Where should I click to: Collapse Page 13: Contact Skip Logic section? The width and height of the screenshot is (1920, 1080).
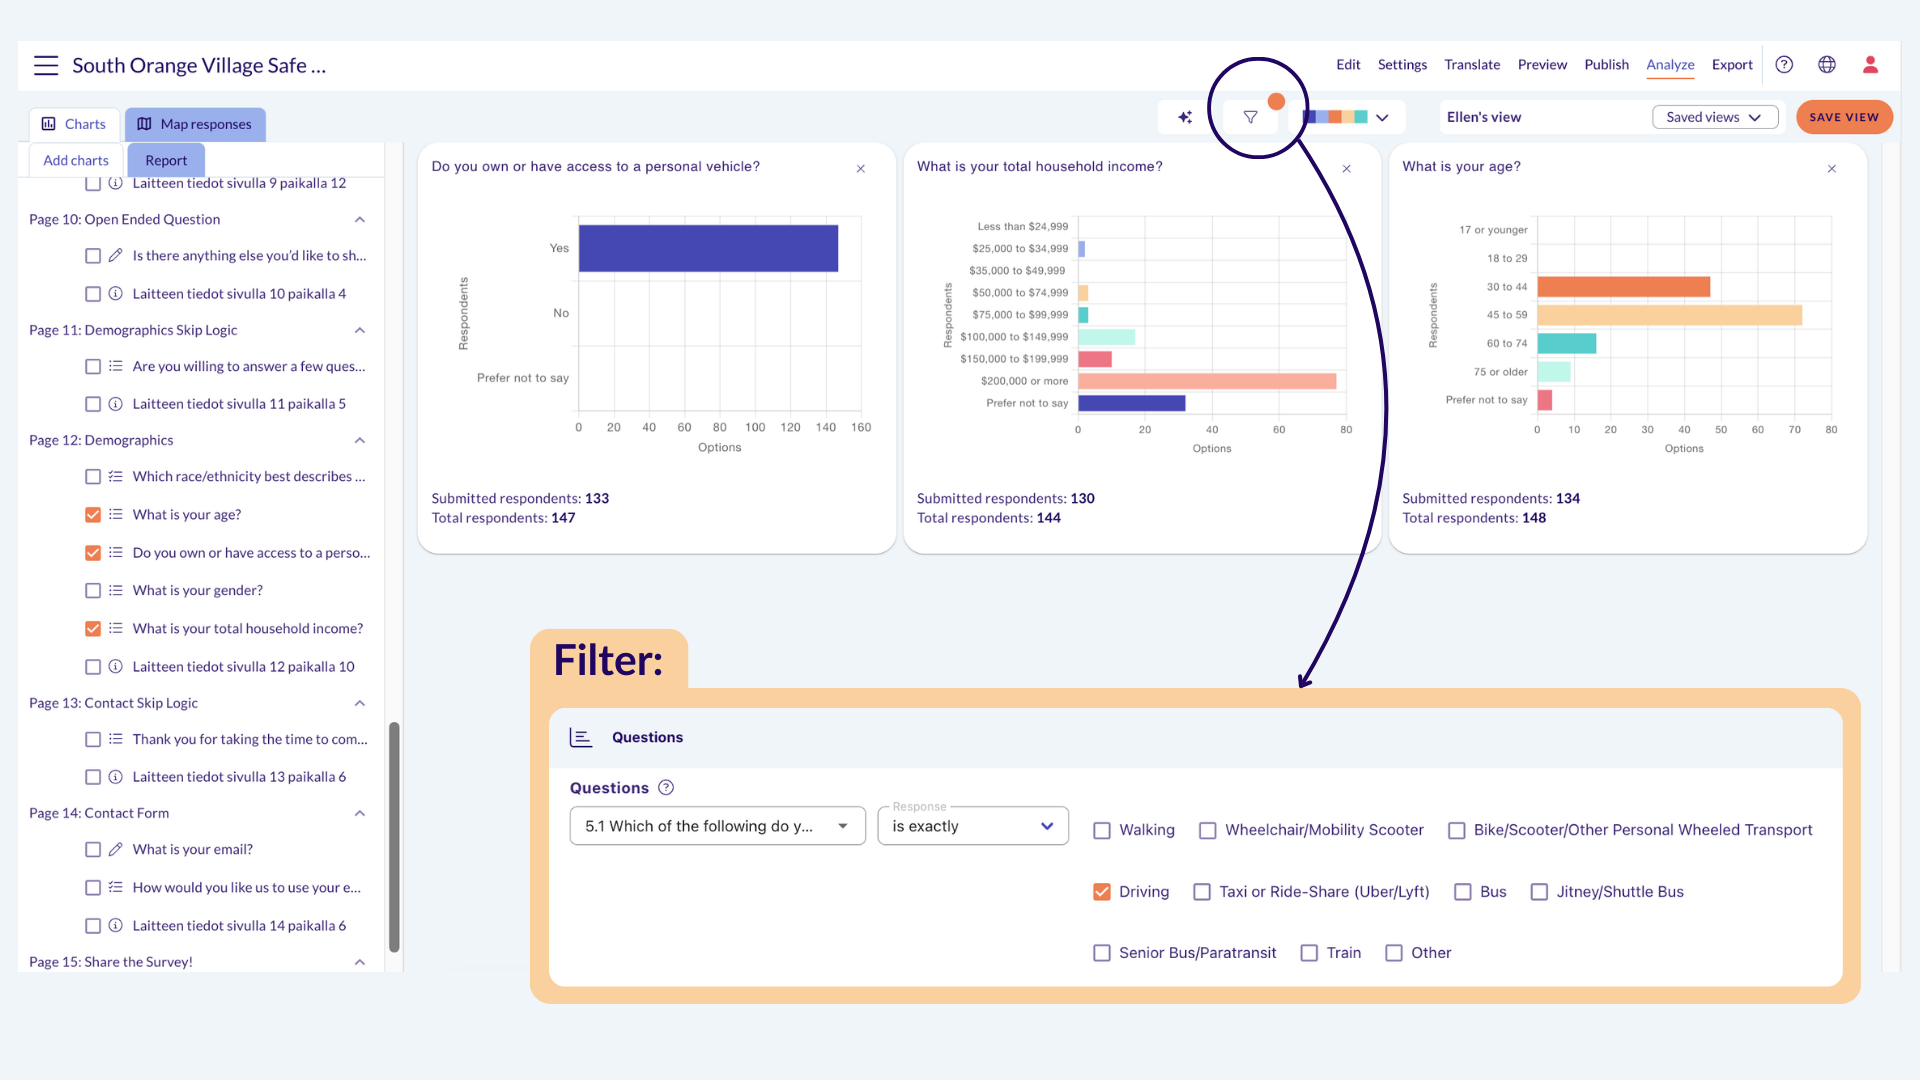pyautogui.click(x=360, y=704)
